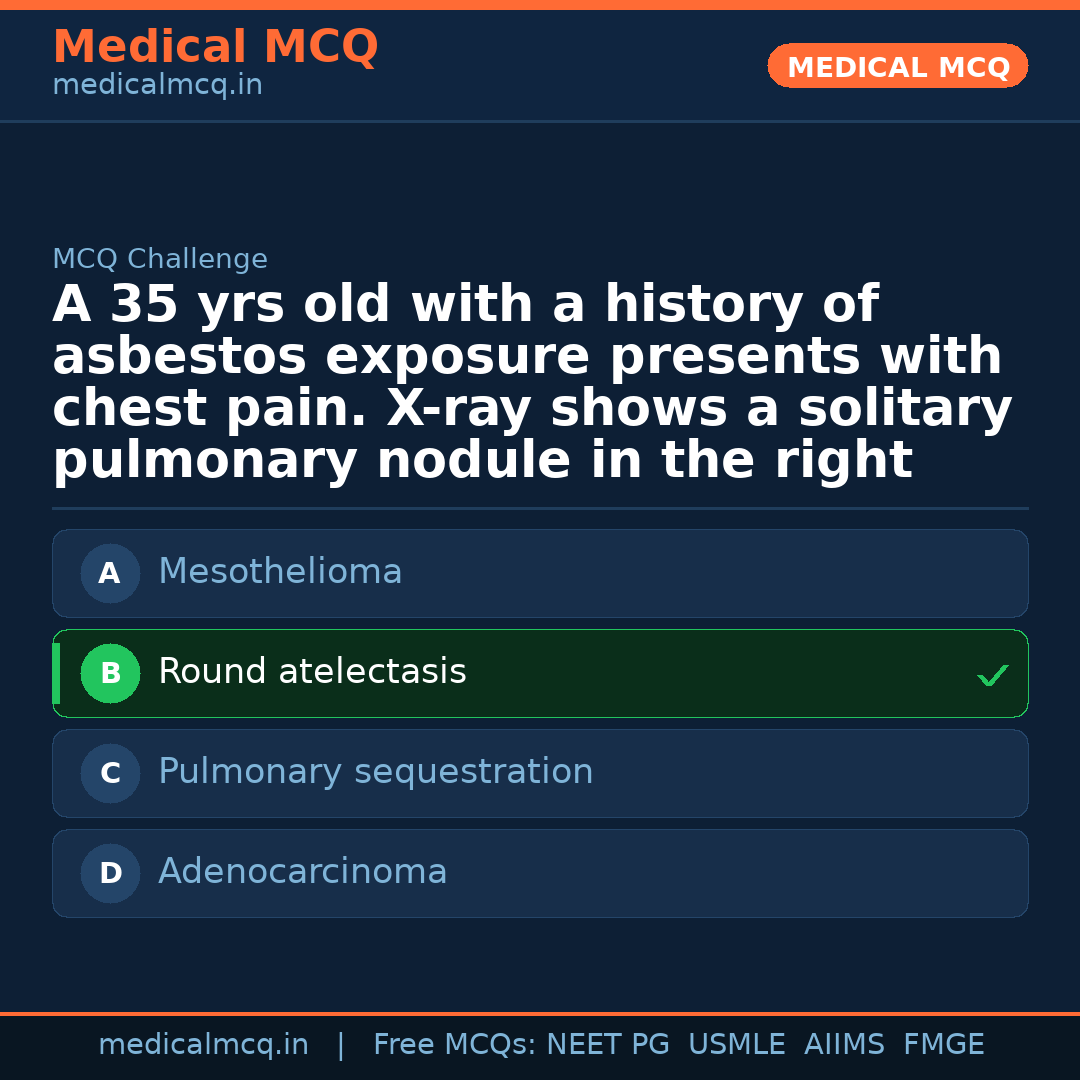This screenshot has height=1080, width=1080.
Task: Click the MCQ Challenge label
Action: pyautogui.click(x=160, y=260)
